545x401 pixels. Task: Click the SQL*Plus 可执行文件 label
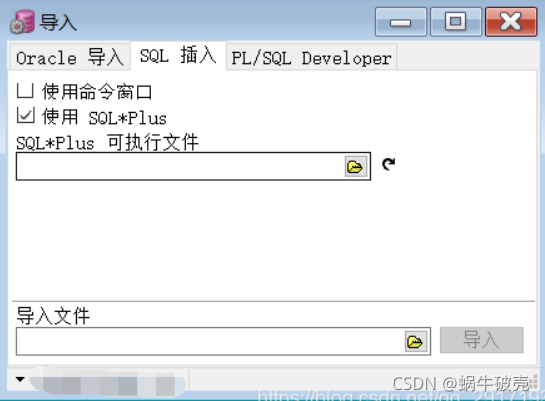point(107,142)
